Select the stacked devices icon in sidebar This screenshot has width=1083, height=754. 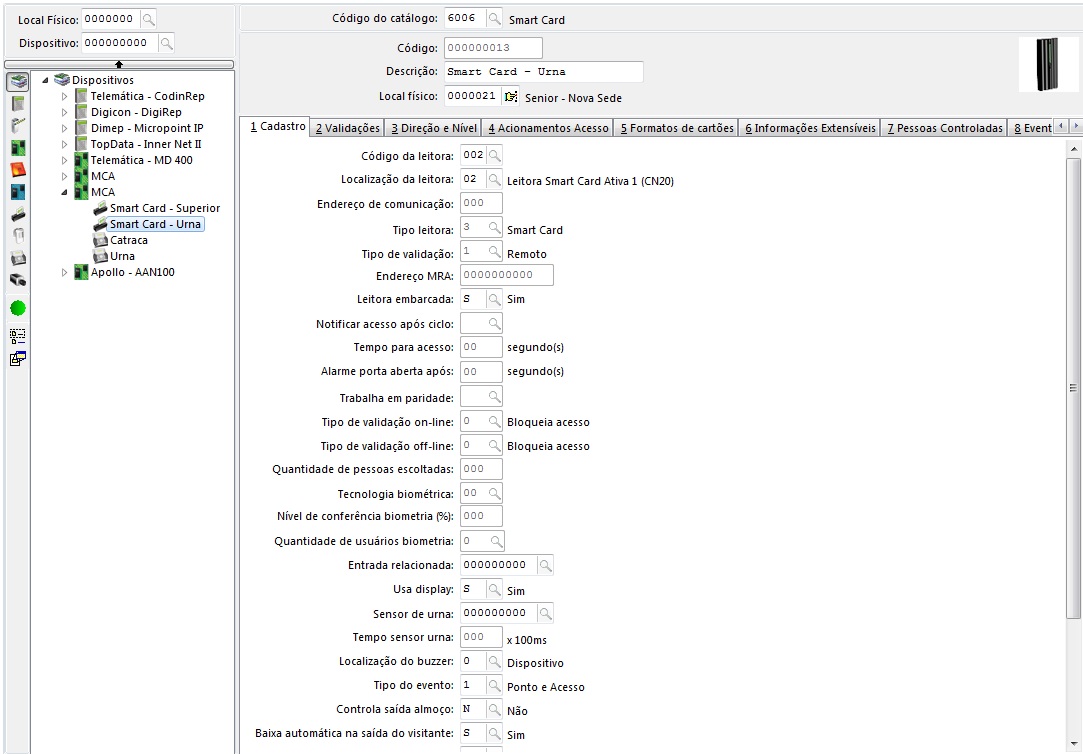[18, 81]
